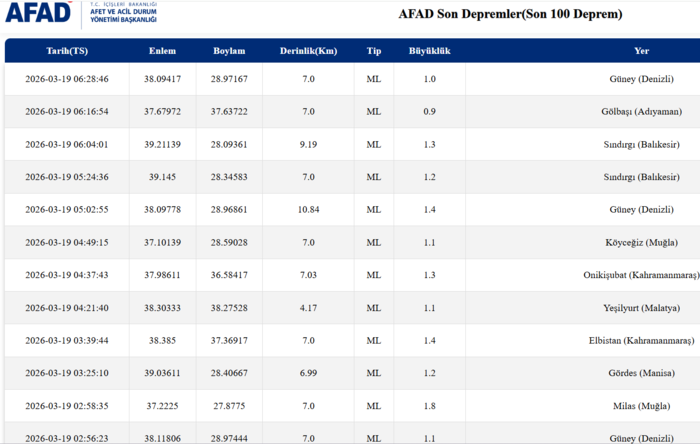Viewport: 700px width, 444px height.
Task: Select date cell 2026-03-19 06:16:54
Action: (x=67, y=112)
